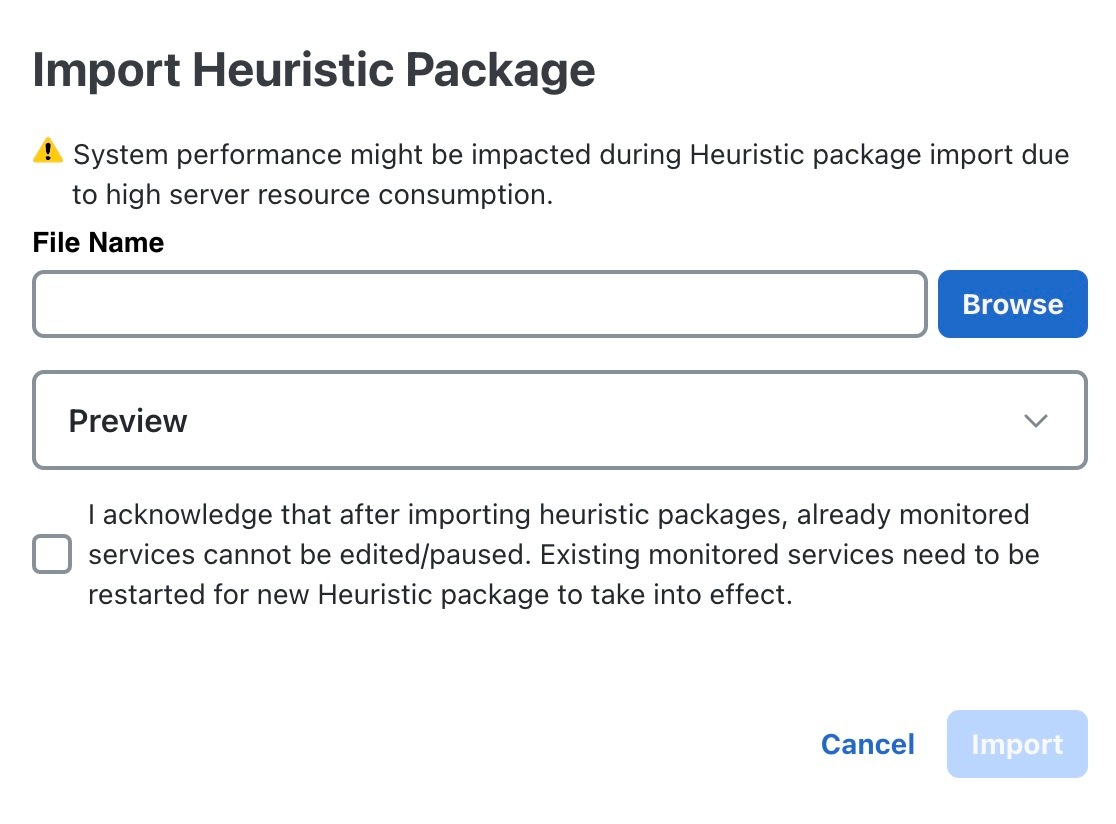Click the 'I acknowledge that after importing' text line
The width and height of the screenshot is (1116, 824).
[x=559, y=514]
